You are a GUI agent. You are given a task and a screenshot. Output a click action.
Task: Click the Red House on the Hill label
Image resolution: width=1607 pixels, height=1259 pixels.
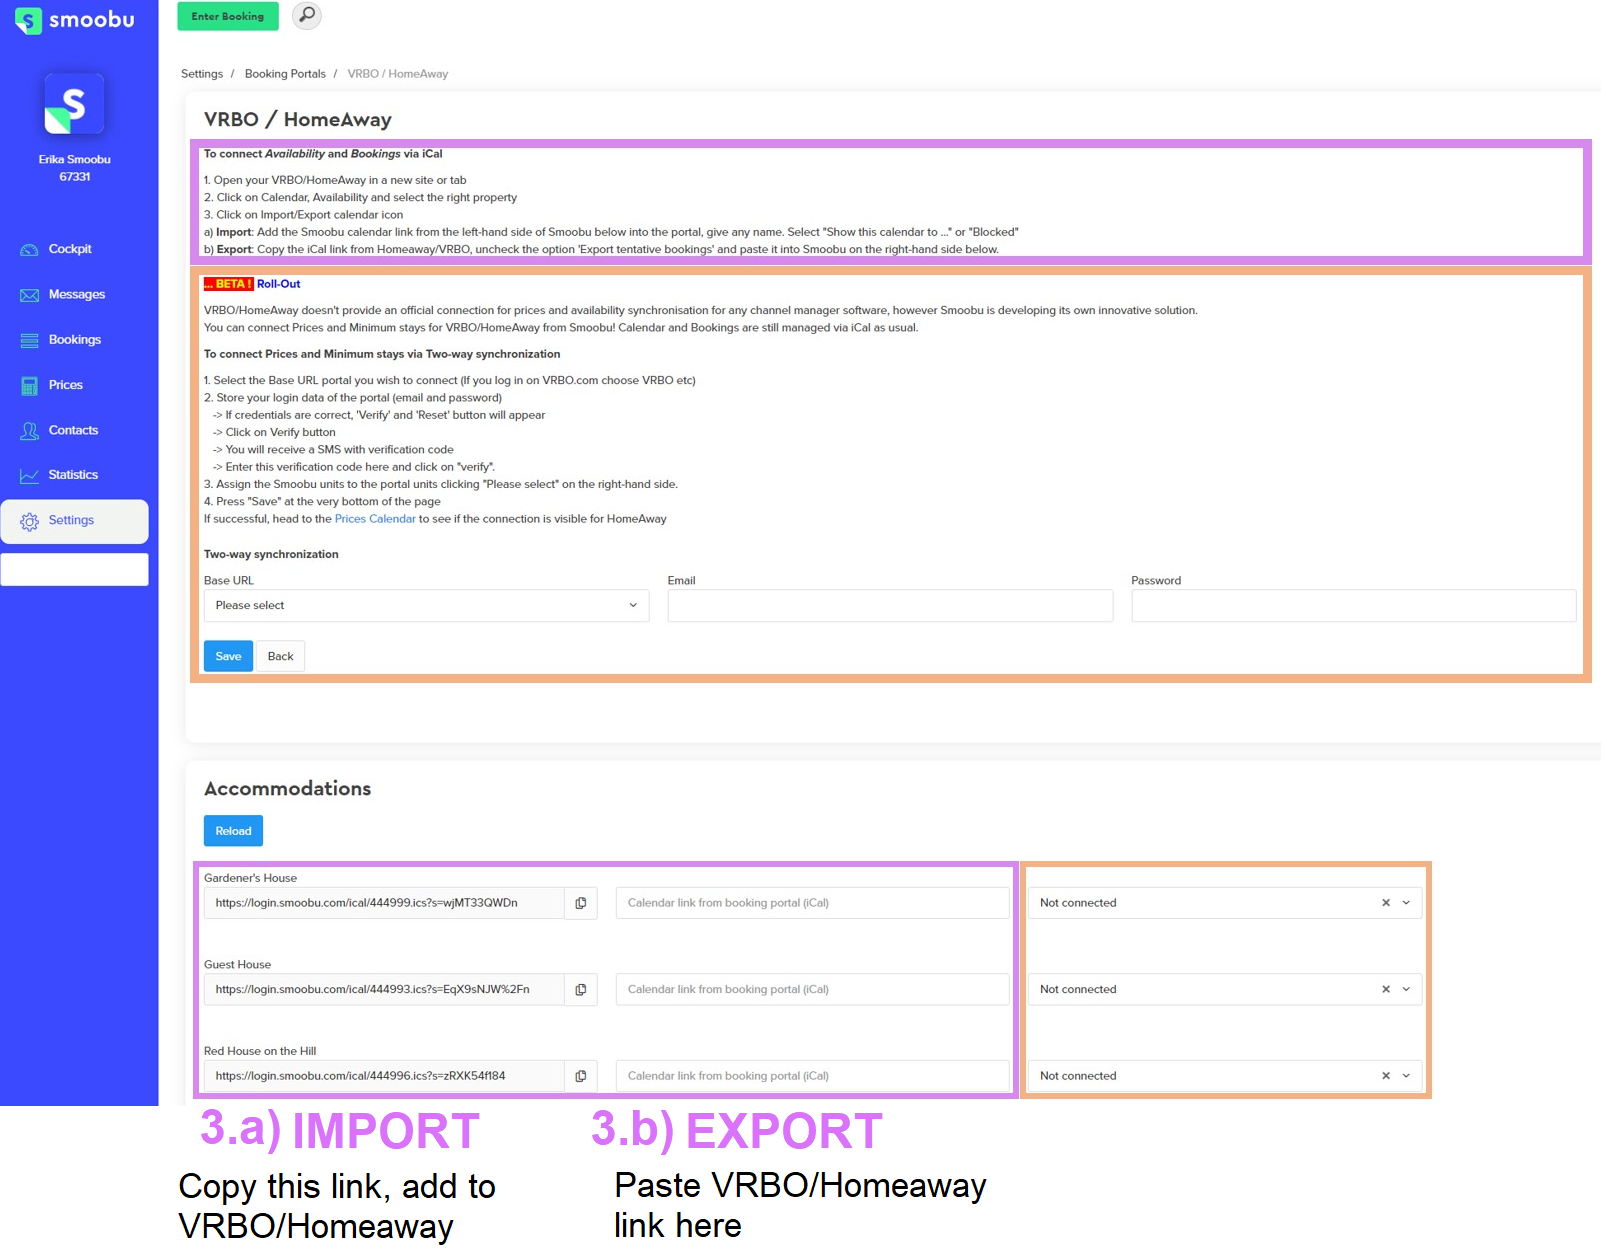point(260,1052)
